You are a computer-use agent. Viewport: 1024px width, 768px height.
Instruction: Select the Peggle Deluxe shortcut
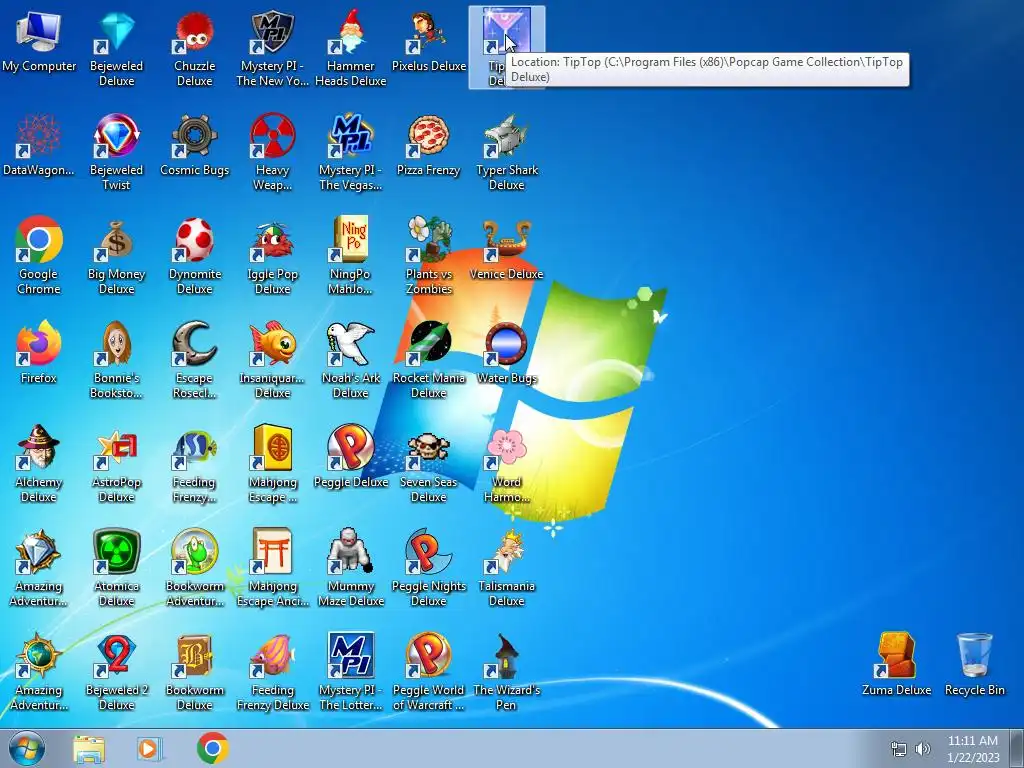(351, 457)
